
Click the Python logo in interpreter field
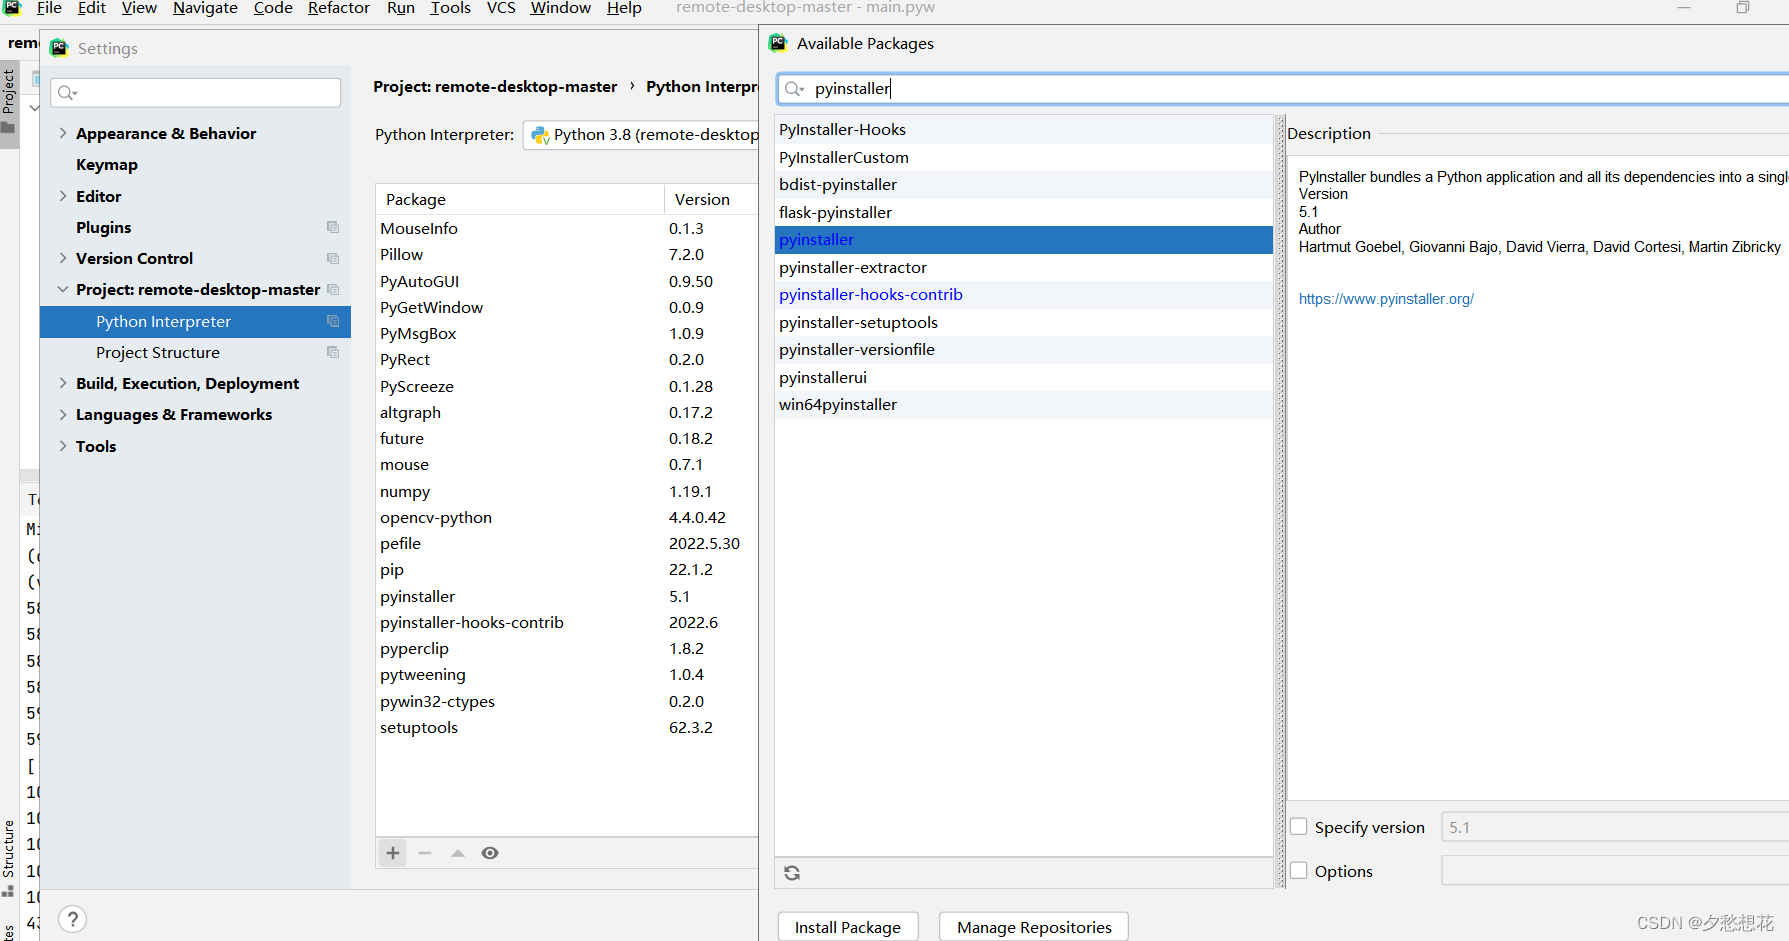click(x=540, y=135)
